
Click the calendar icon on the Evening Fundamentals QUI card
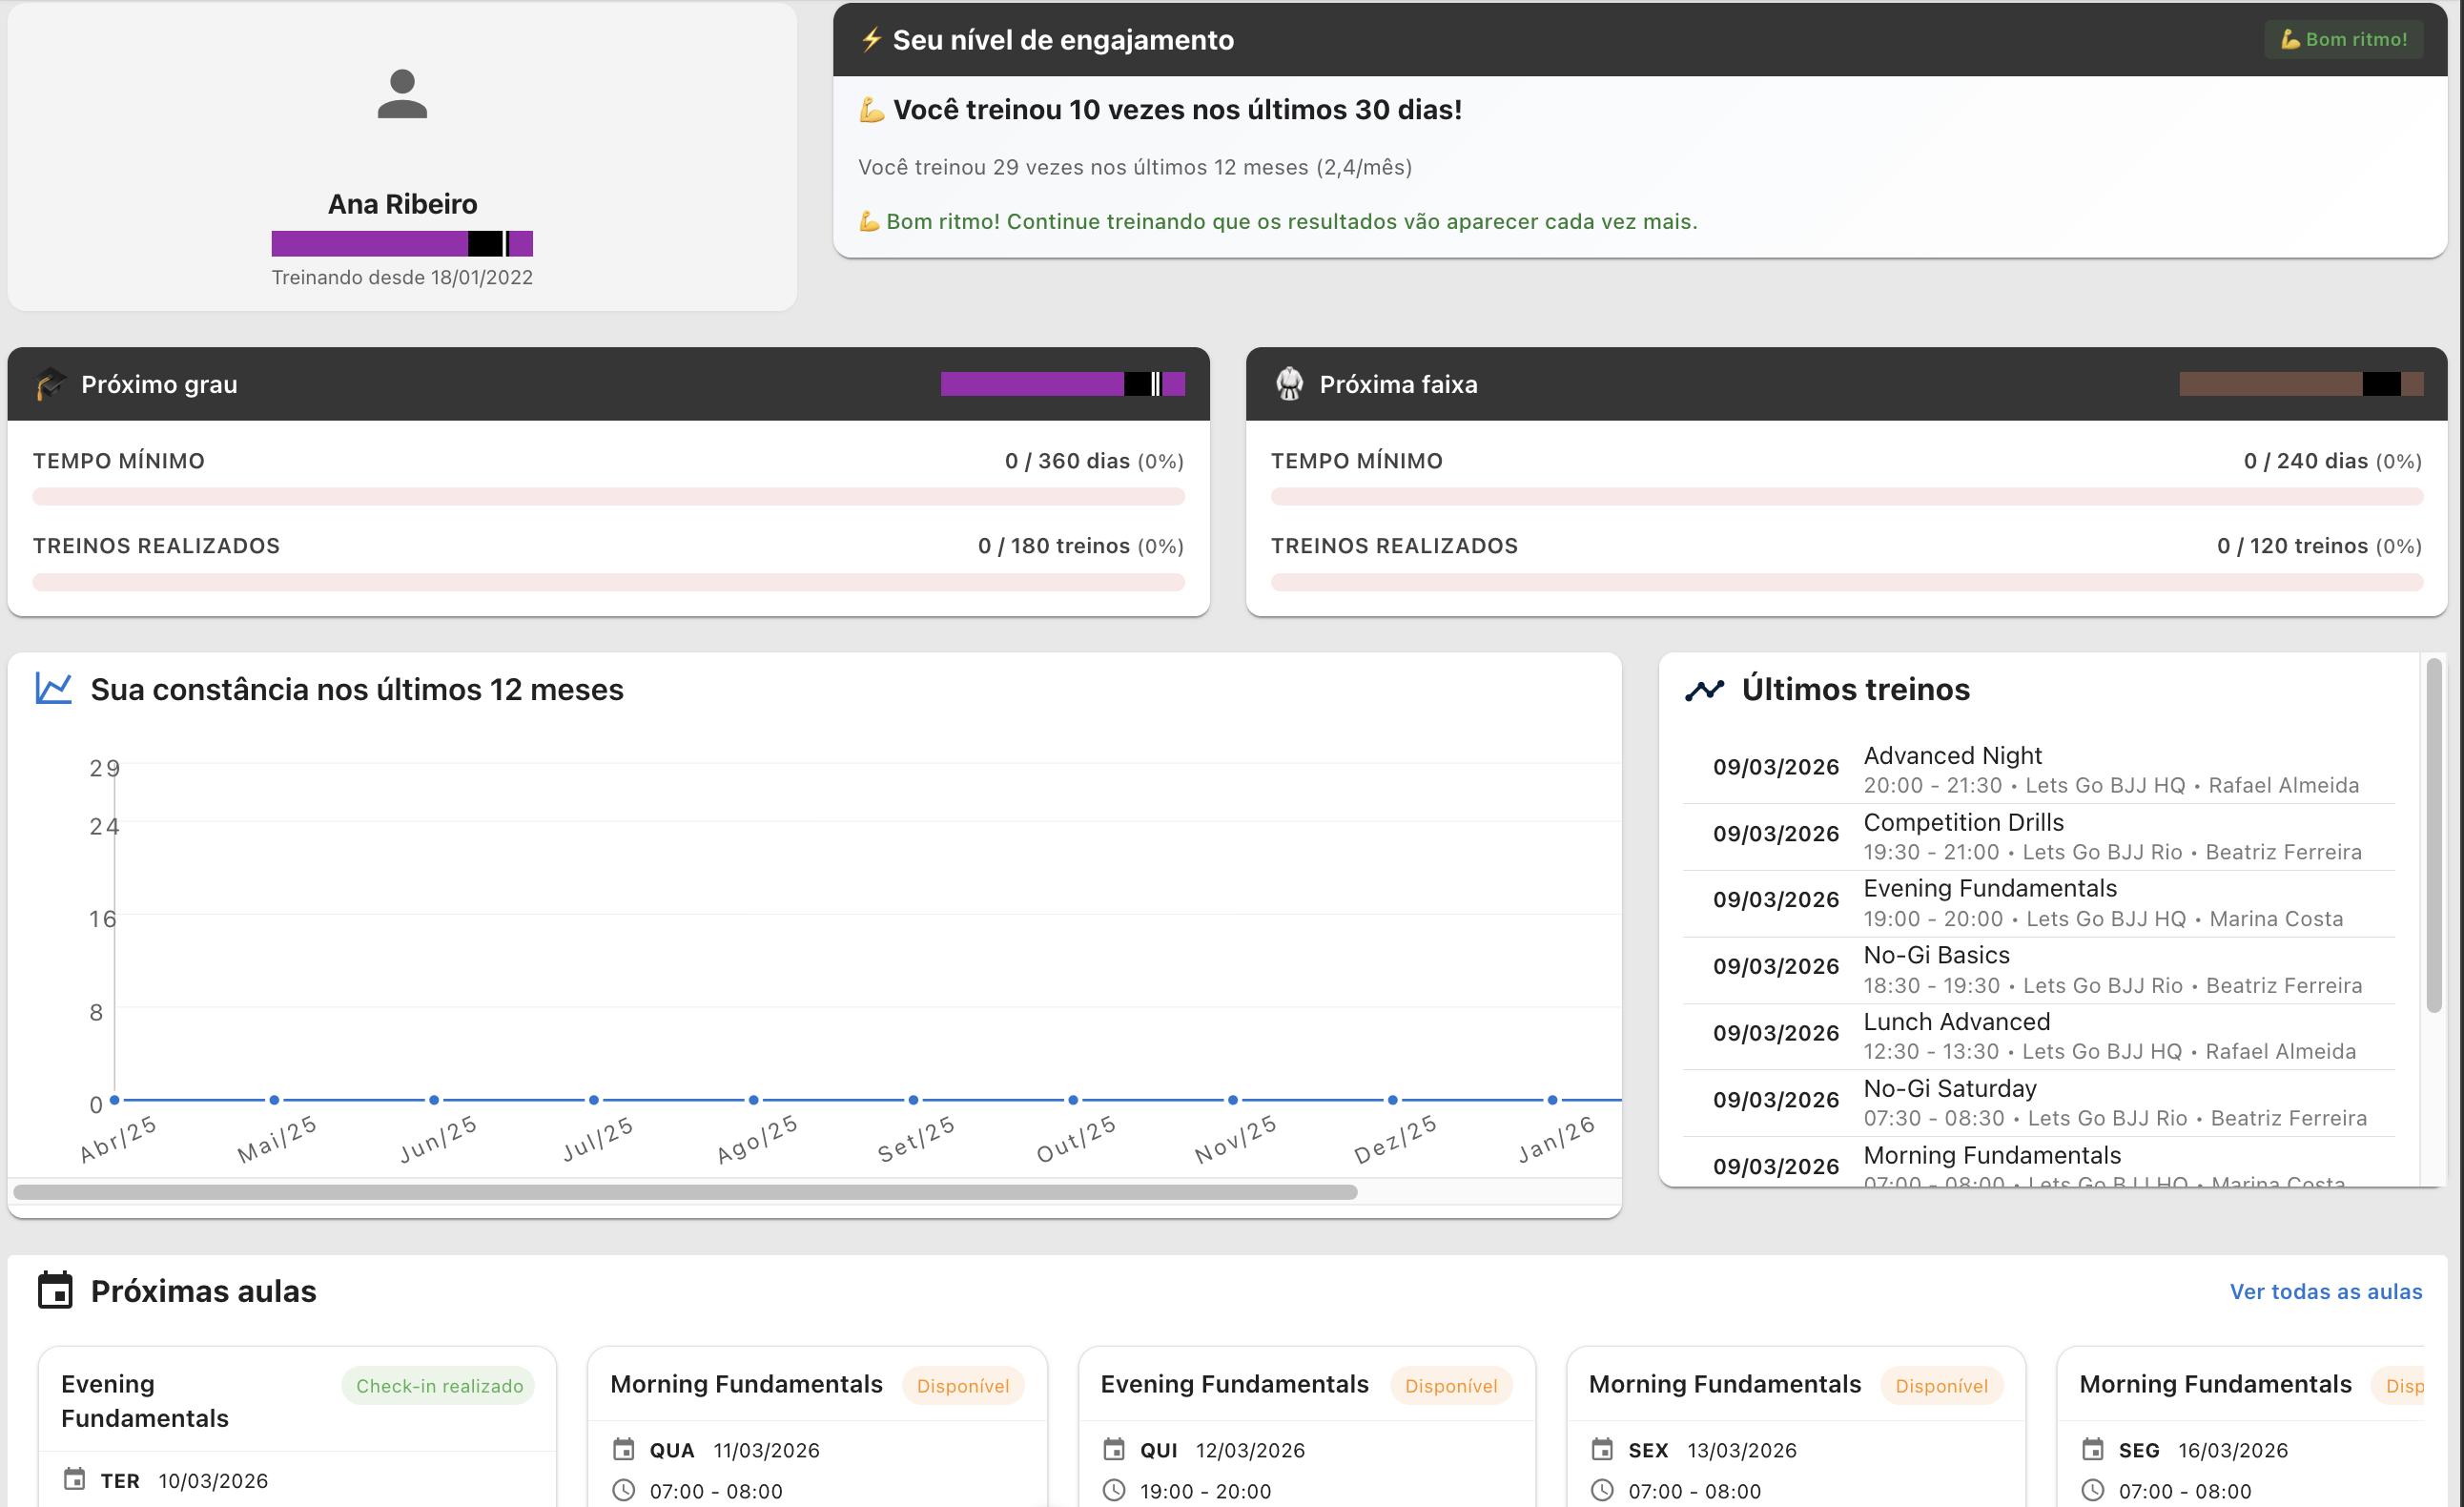1116,1450
